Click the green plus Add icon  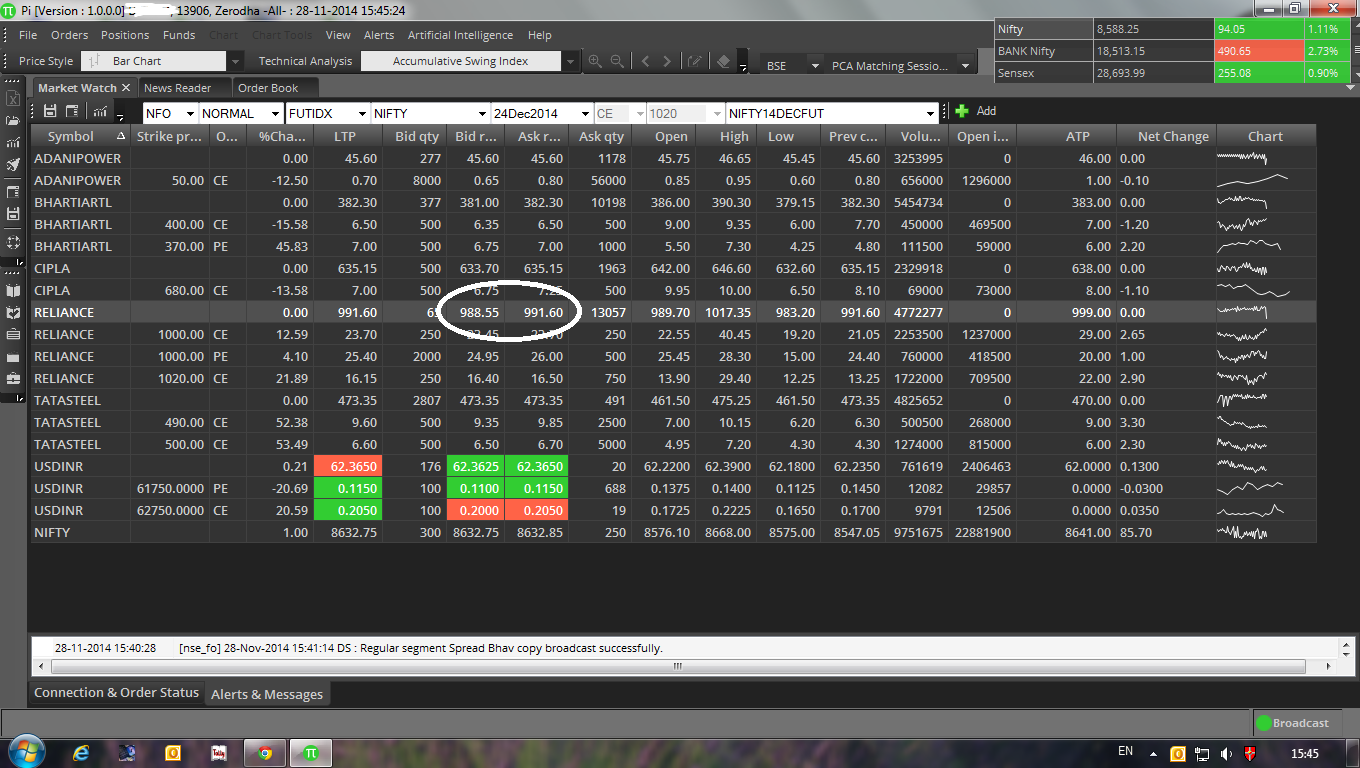[x=962, y=111]
